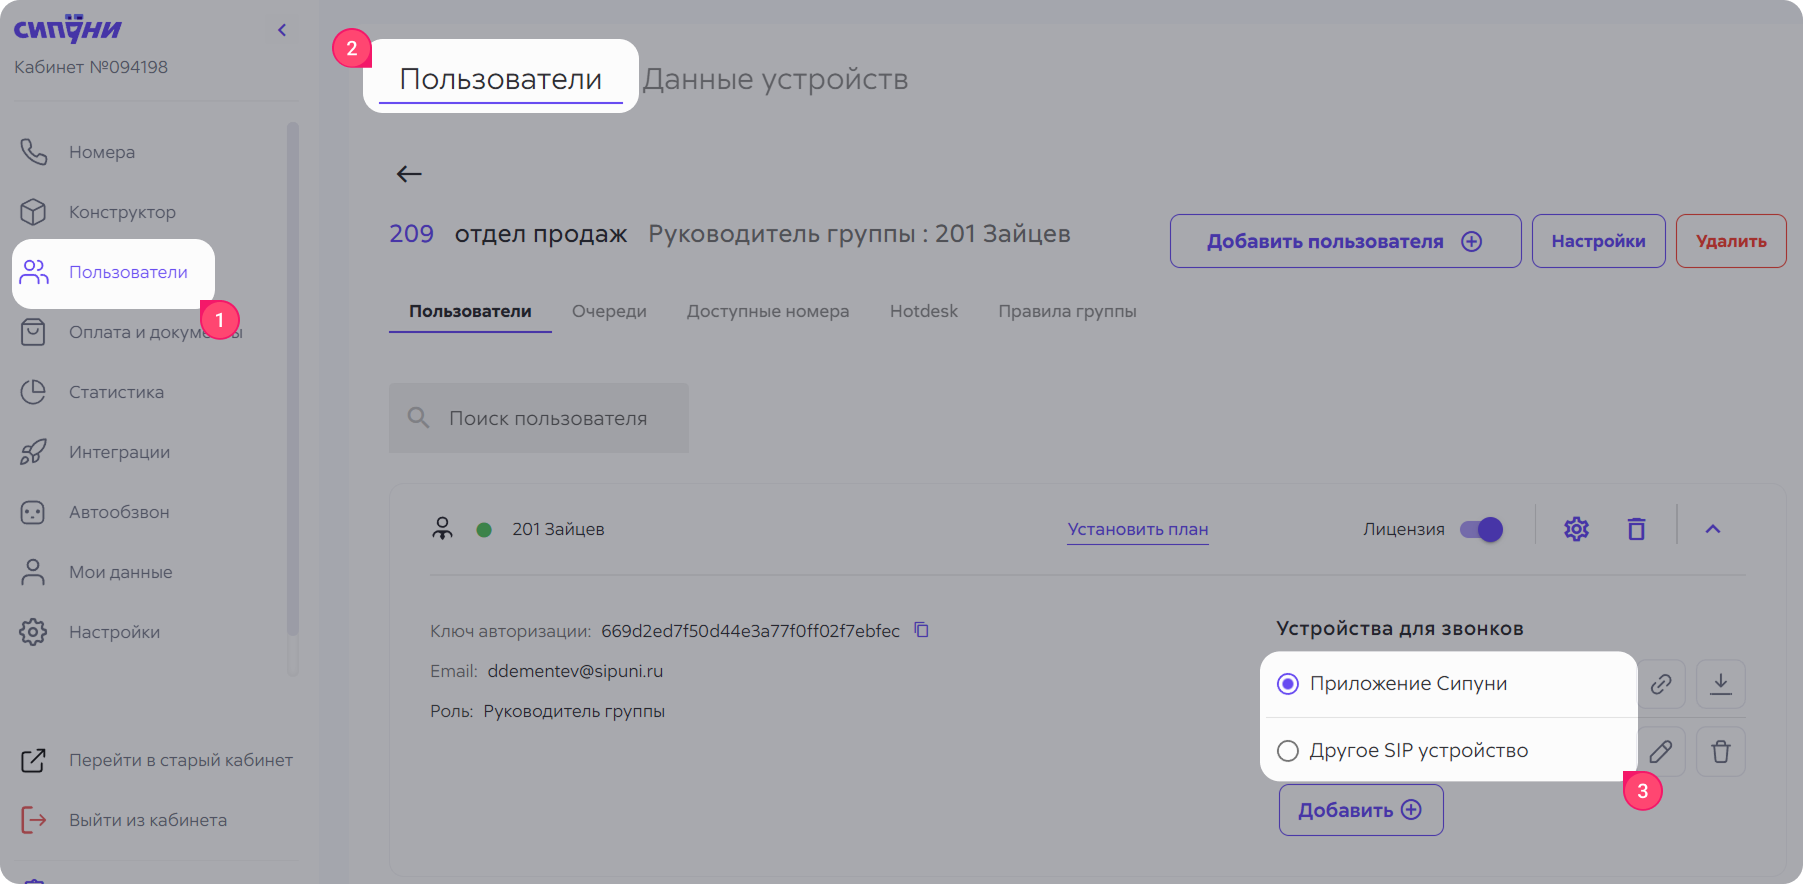Click link icon next to Приложение Сипуни
This screenshot has height=884, width=1803.
click(1661, 684)
